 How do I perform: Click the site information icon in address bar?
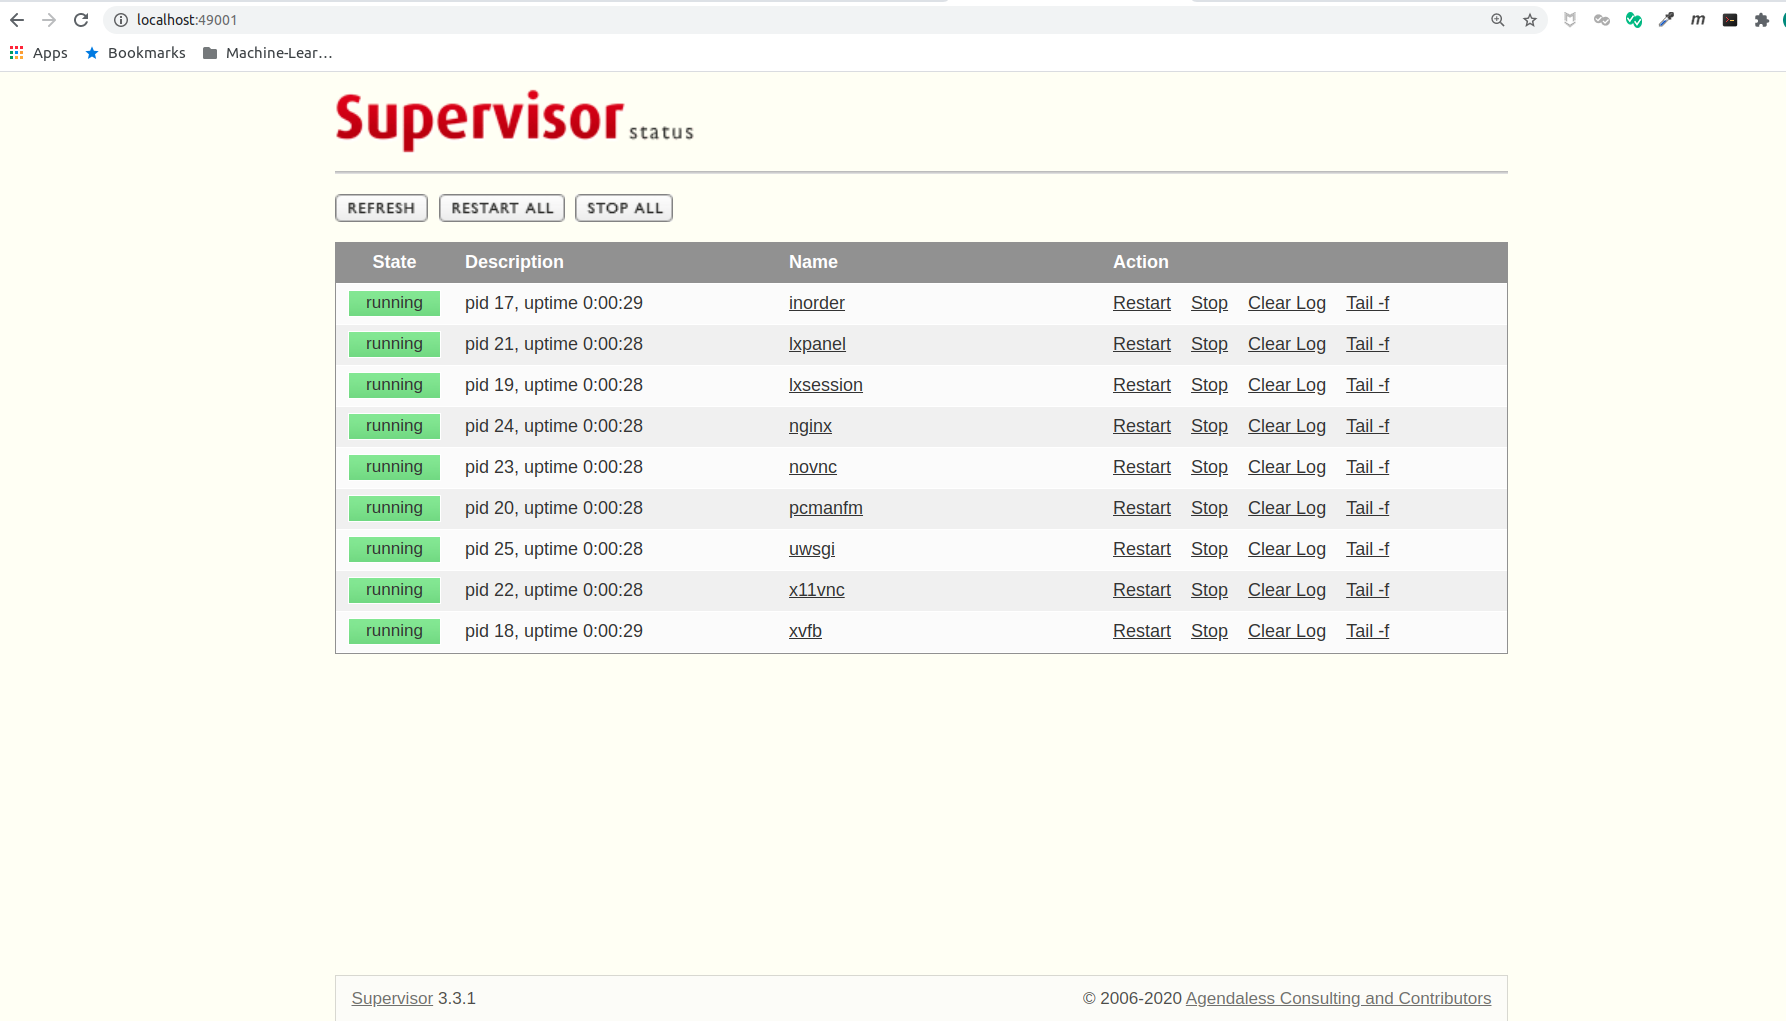pos(121,20)
